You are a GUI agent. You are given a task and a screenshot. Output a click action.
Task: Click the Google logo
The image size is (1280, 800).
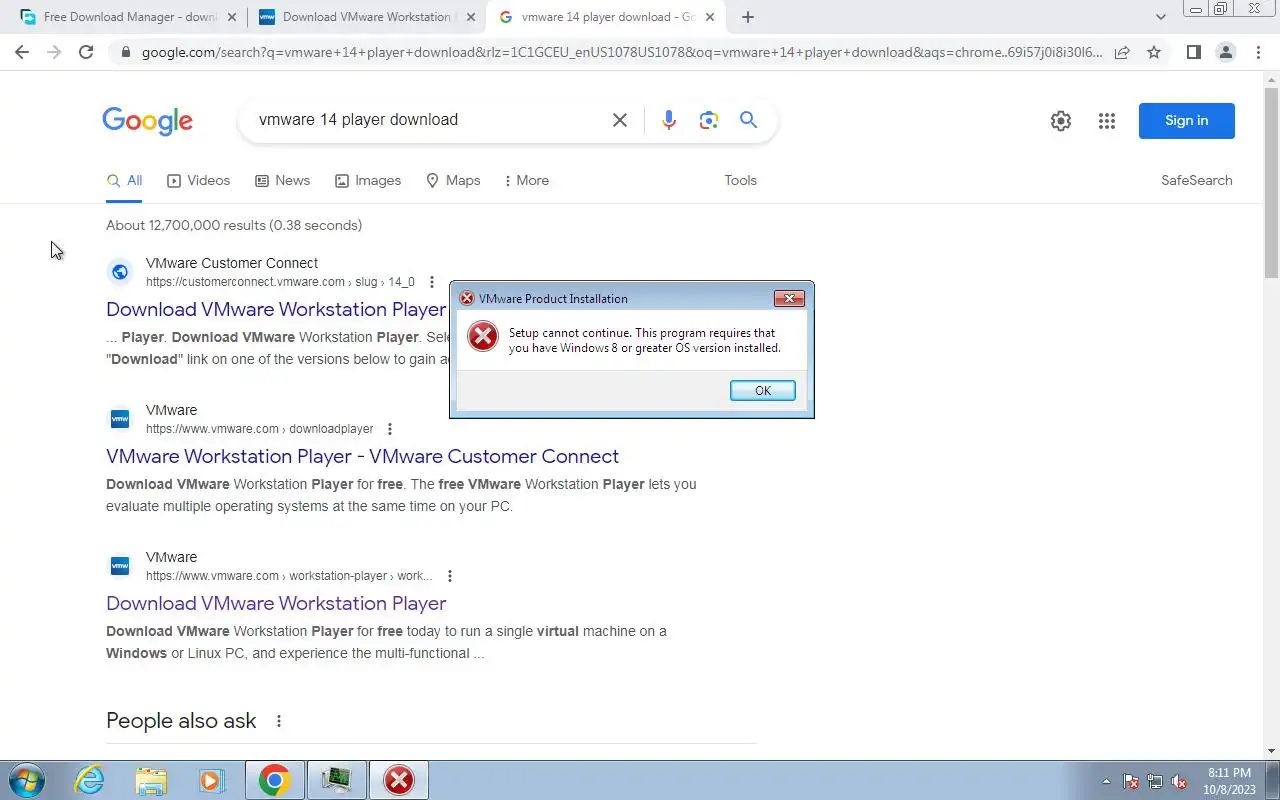(147, 121)
